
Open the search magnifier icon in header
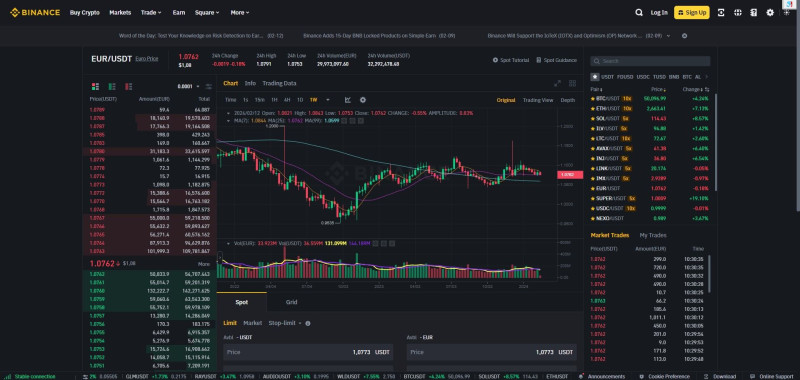tap(639, 13)
